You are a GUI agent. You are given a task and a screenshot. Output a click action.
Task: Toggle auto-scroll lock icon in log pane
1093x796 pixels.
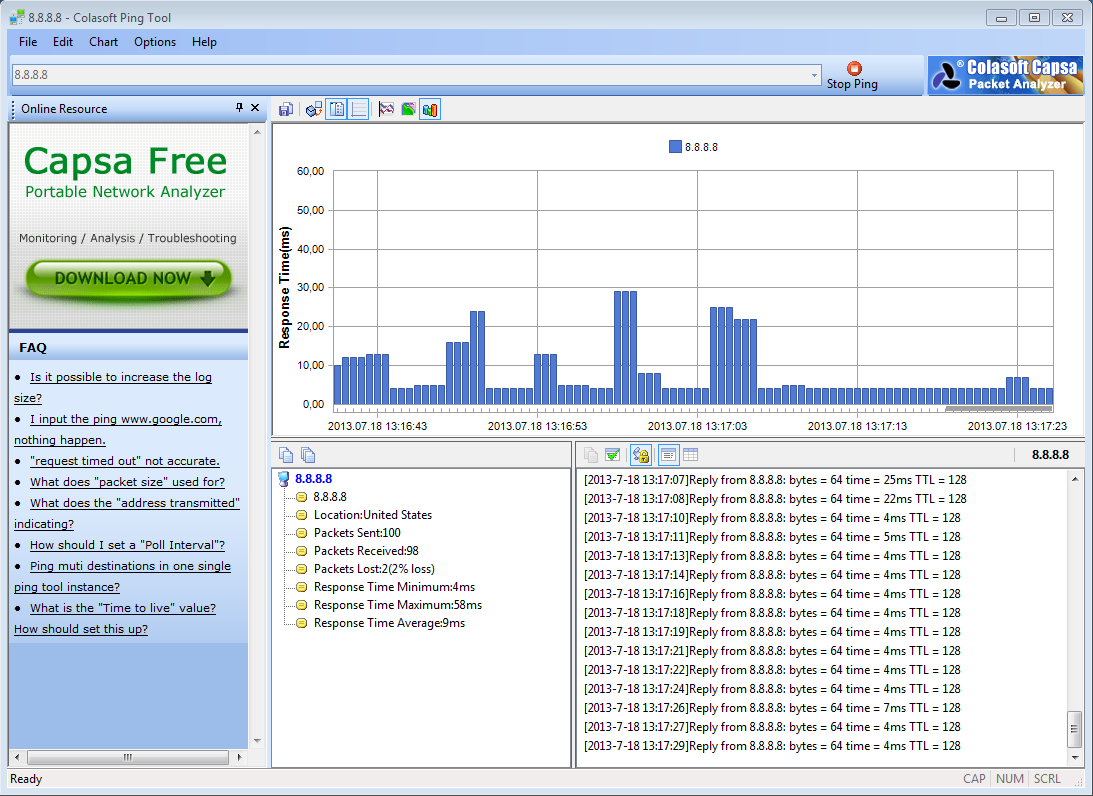641,455
